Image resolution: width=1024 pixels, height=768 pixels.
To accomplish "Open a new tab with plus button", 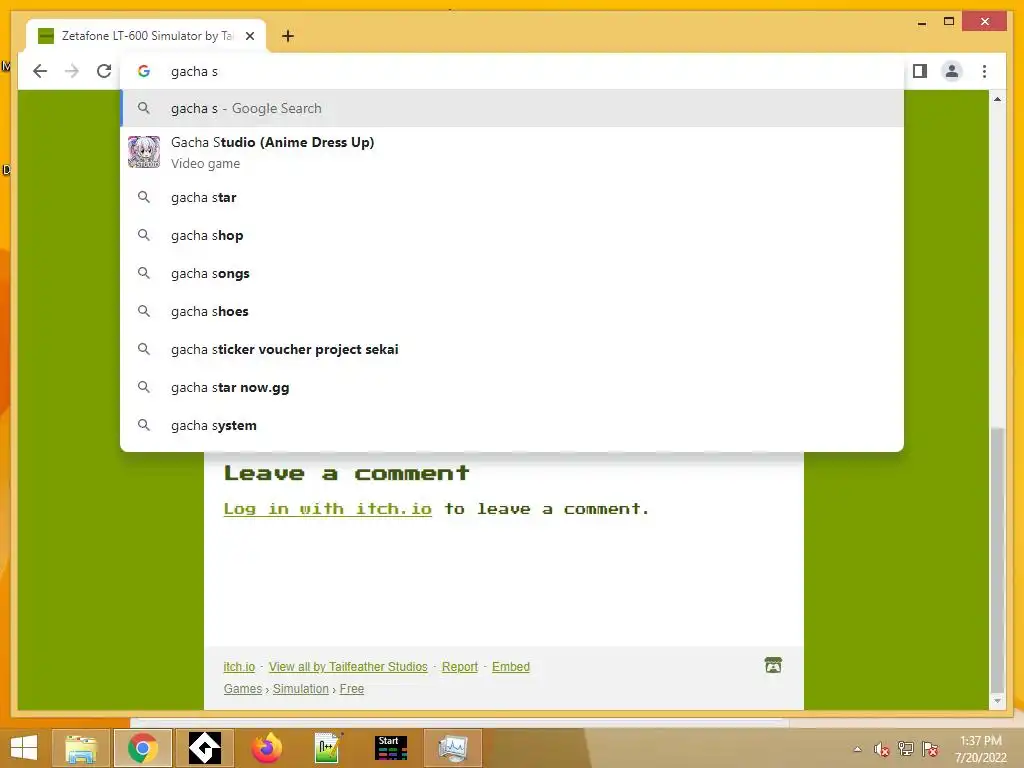I will pos(287,36).
